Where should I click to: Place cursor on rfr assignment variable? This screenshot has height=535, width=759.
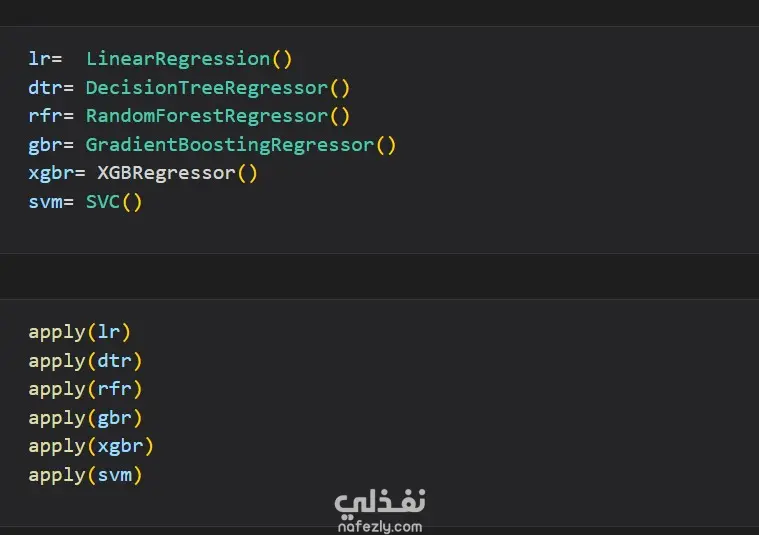point(45,116)
